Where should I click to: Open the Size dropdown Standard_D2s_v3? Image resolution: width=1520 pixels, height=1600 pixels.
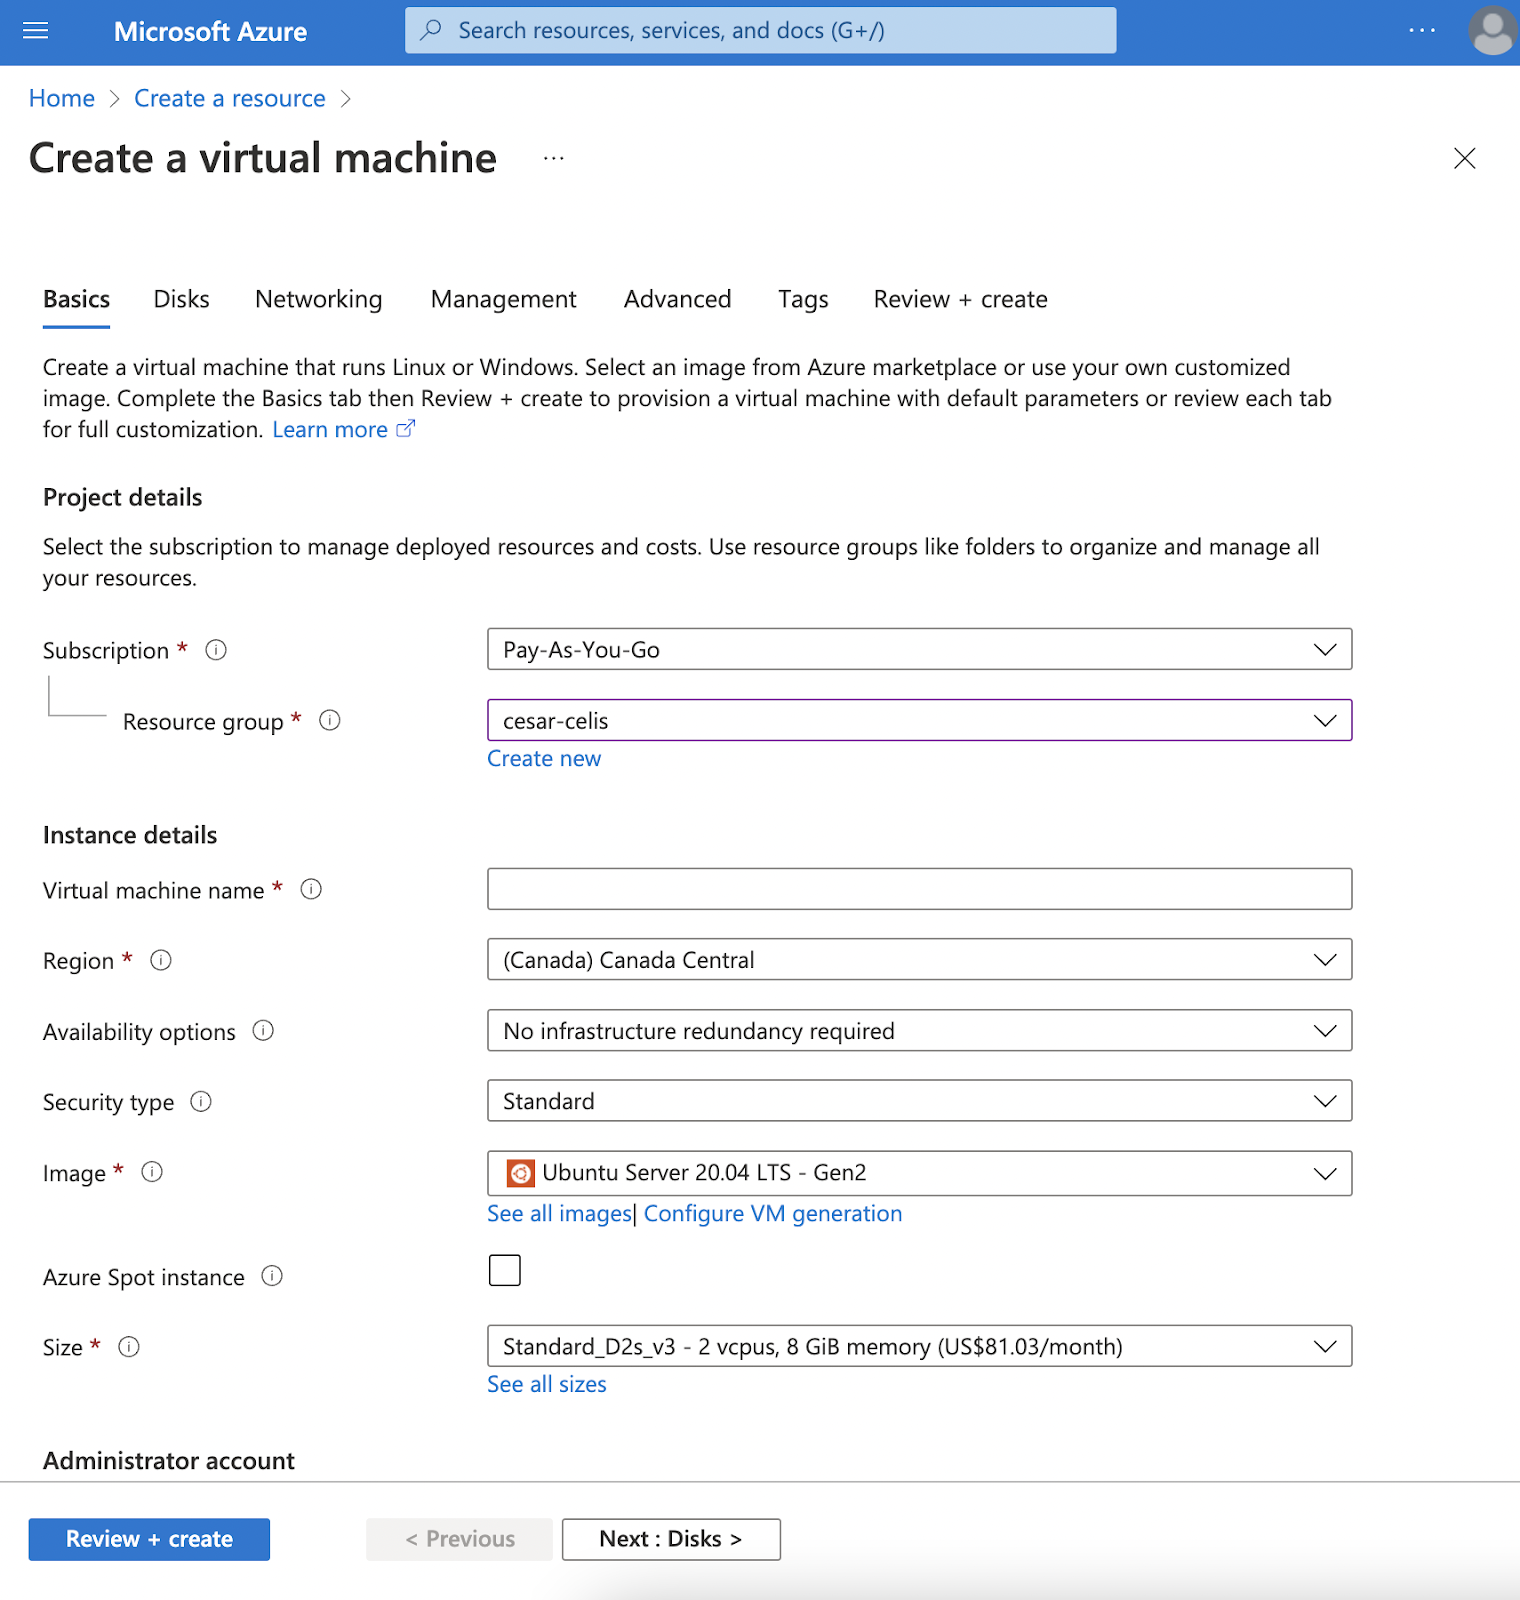(x=919, y=1347)
